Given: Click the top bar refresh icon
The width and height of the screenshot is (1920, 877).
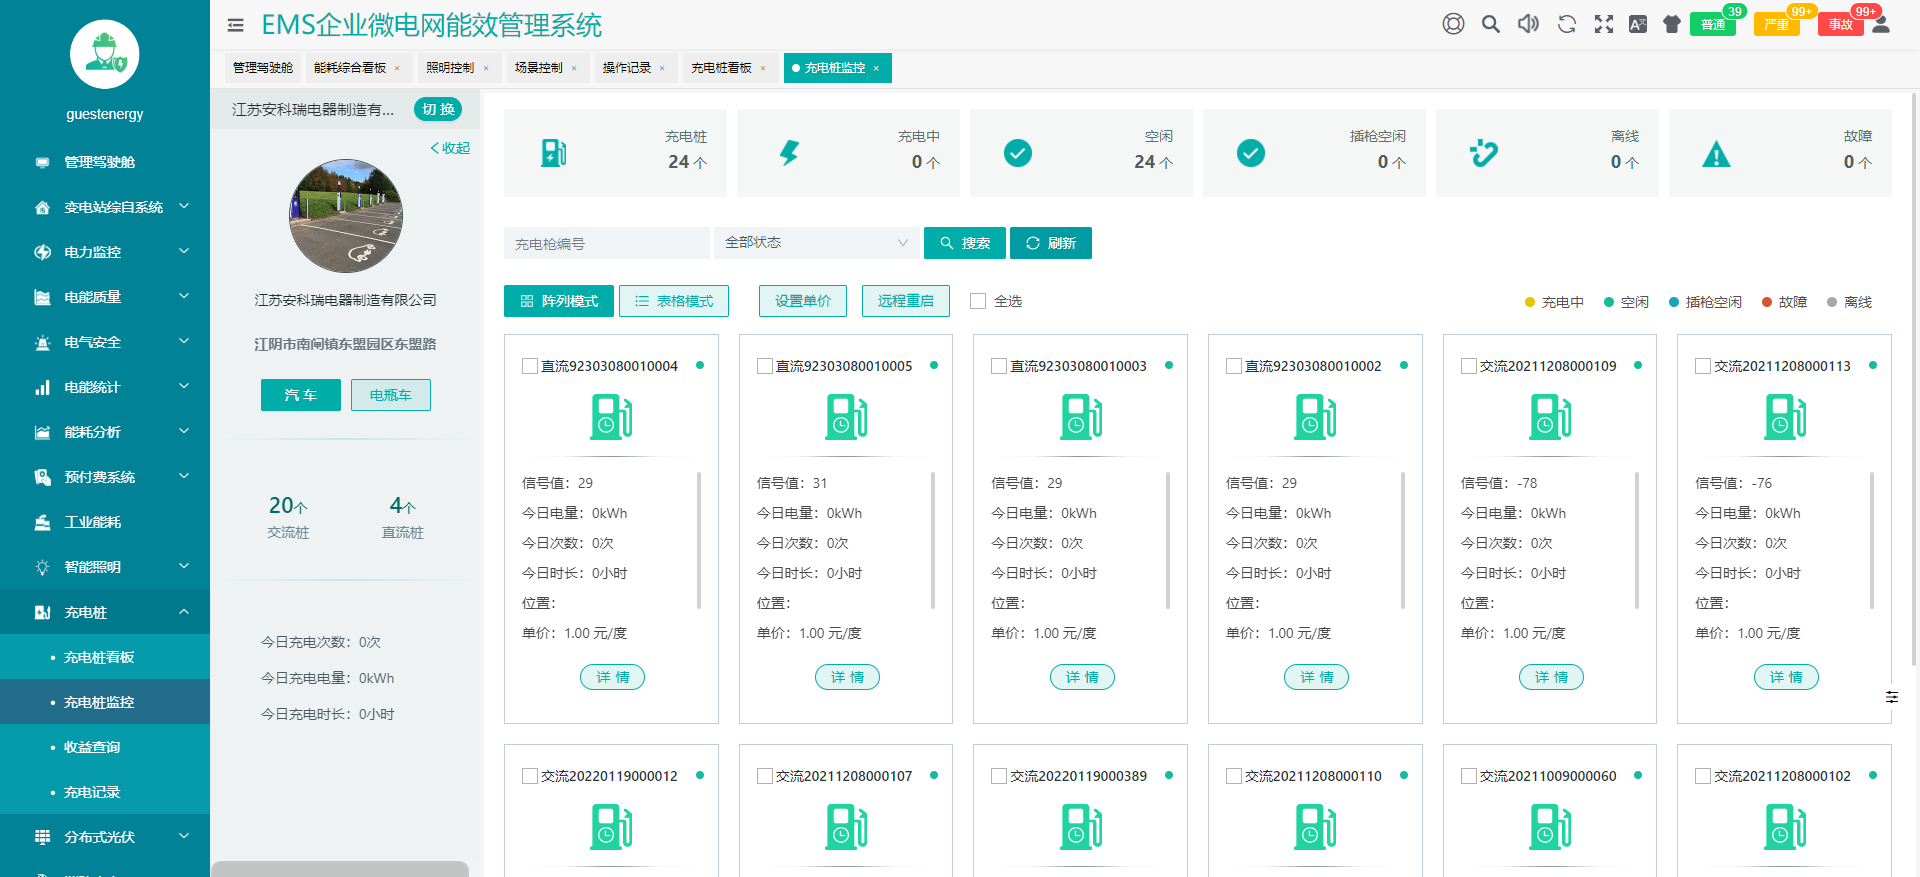Looking at the screenshot, I should [x=1567, y=24].
